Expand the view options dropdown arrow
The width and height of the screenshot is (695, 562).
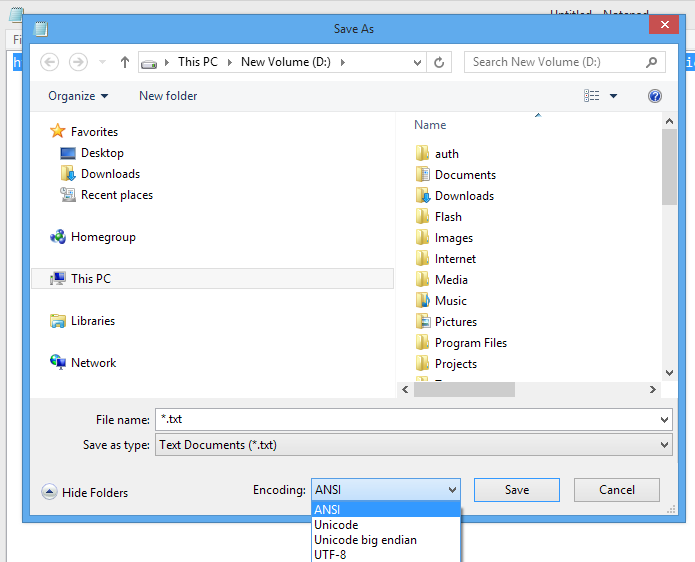tap(613, 96)
